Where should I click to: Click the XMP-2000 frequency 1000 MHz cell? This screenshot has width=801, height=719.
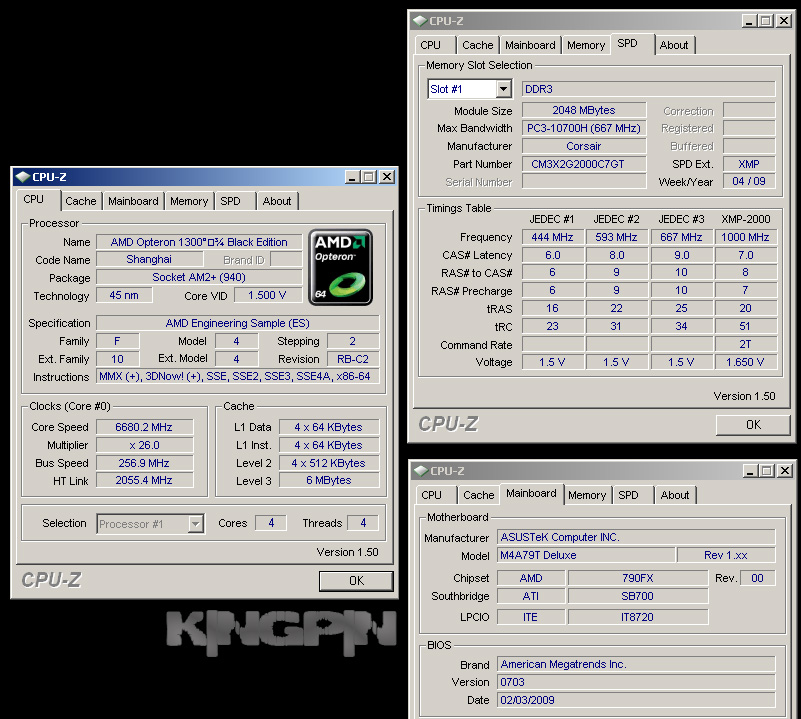745,237
